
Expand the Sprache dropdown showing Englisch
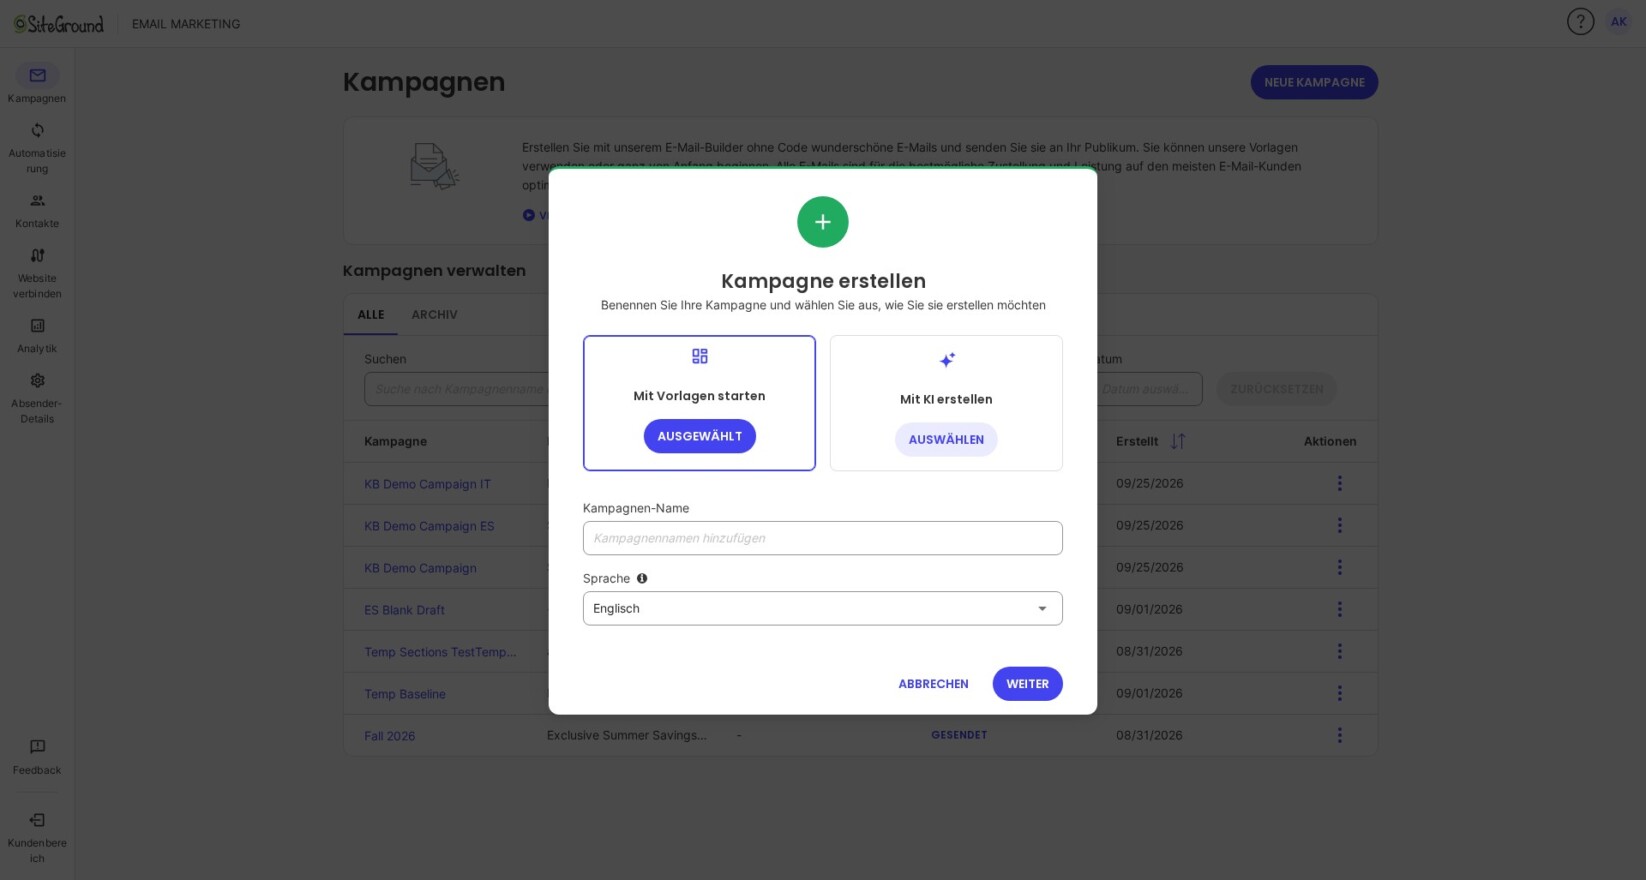click(823, 609)
